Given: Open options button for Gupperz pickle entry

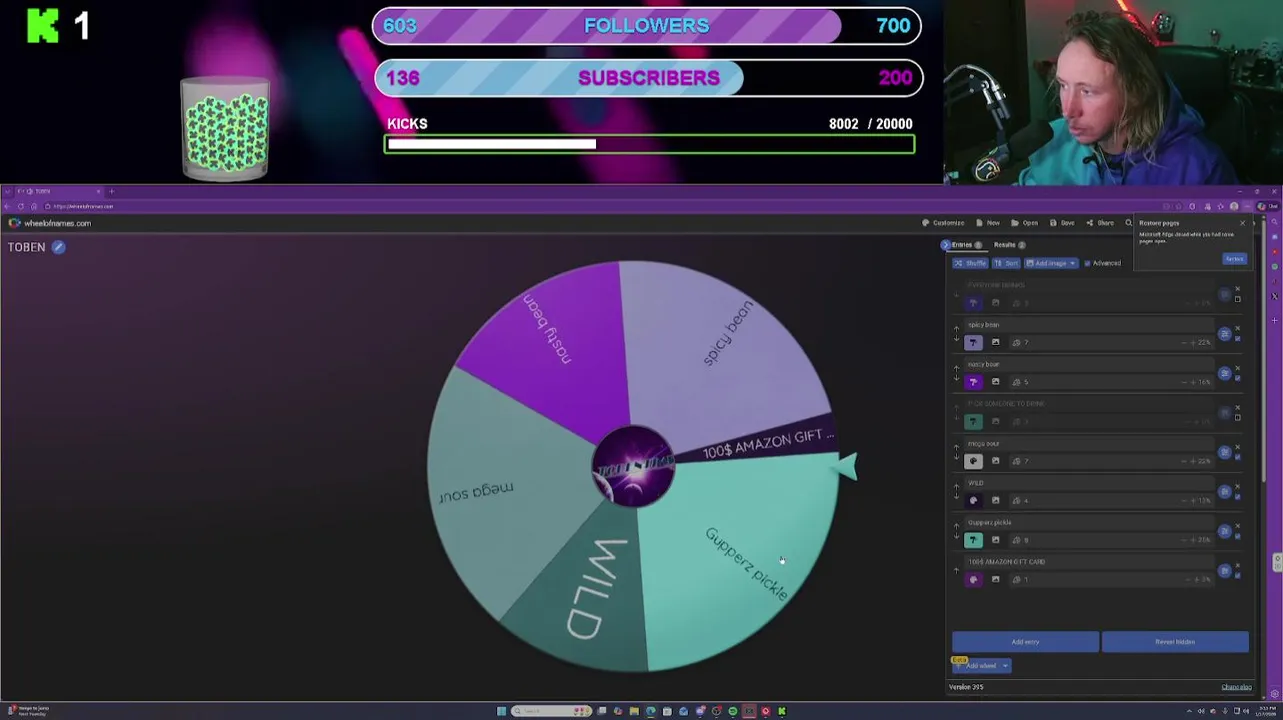Looking at the screenshot, I should click(1224, 531).
